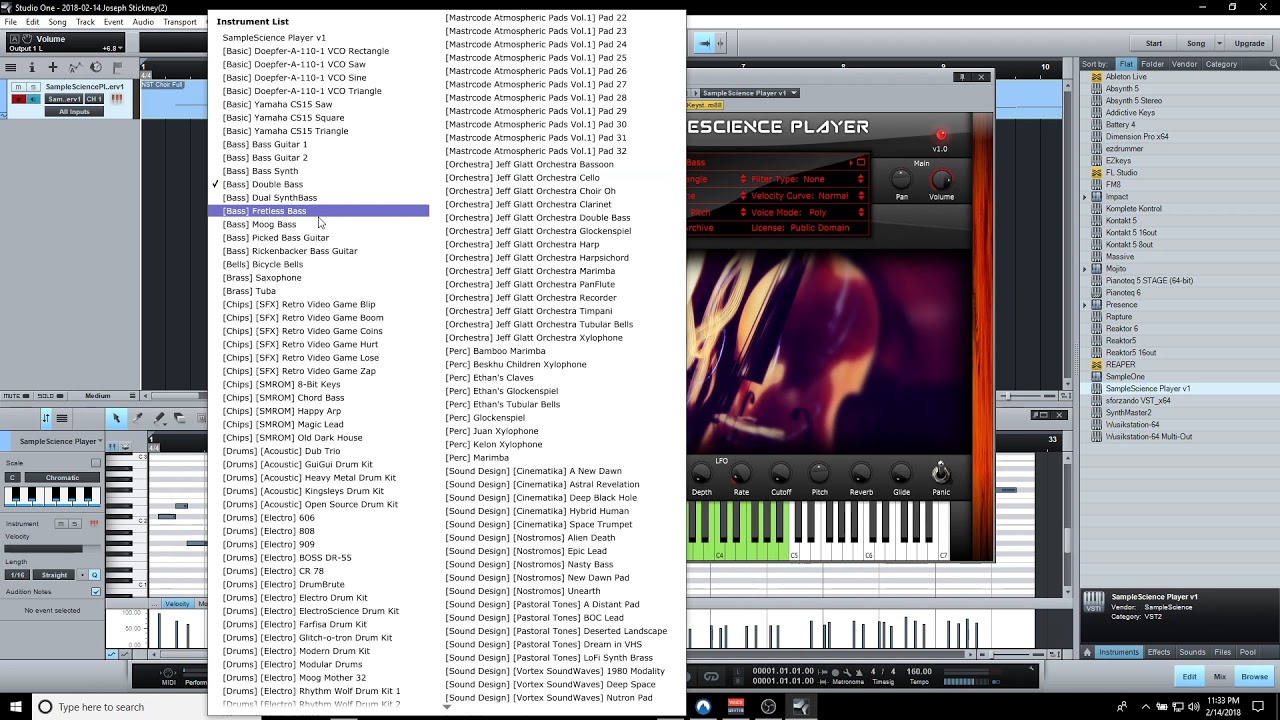1280x720 pixels.
Task: Expand the Mojito instrument entry
Action: (1085, 269)
